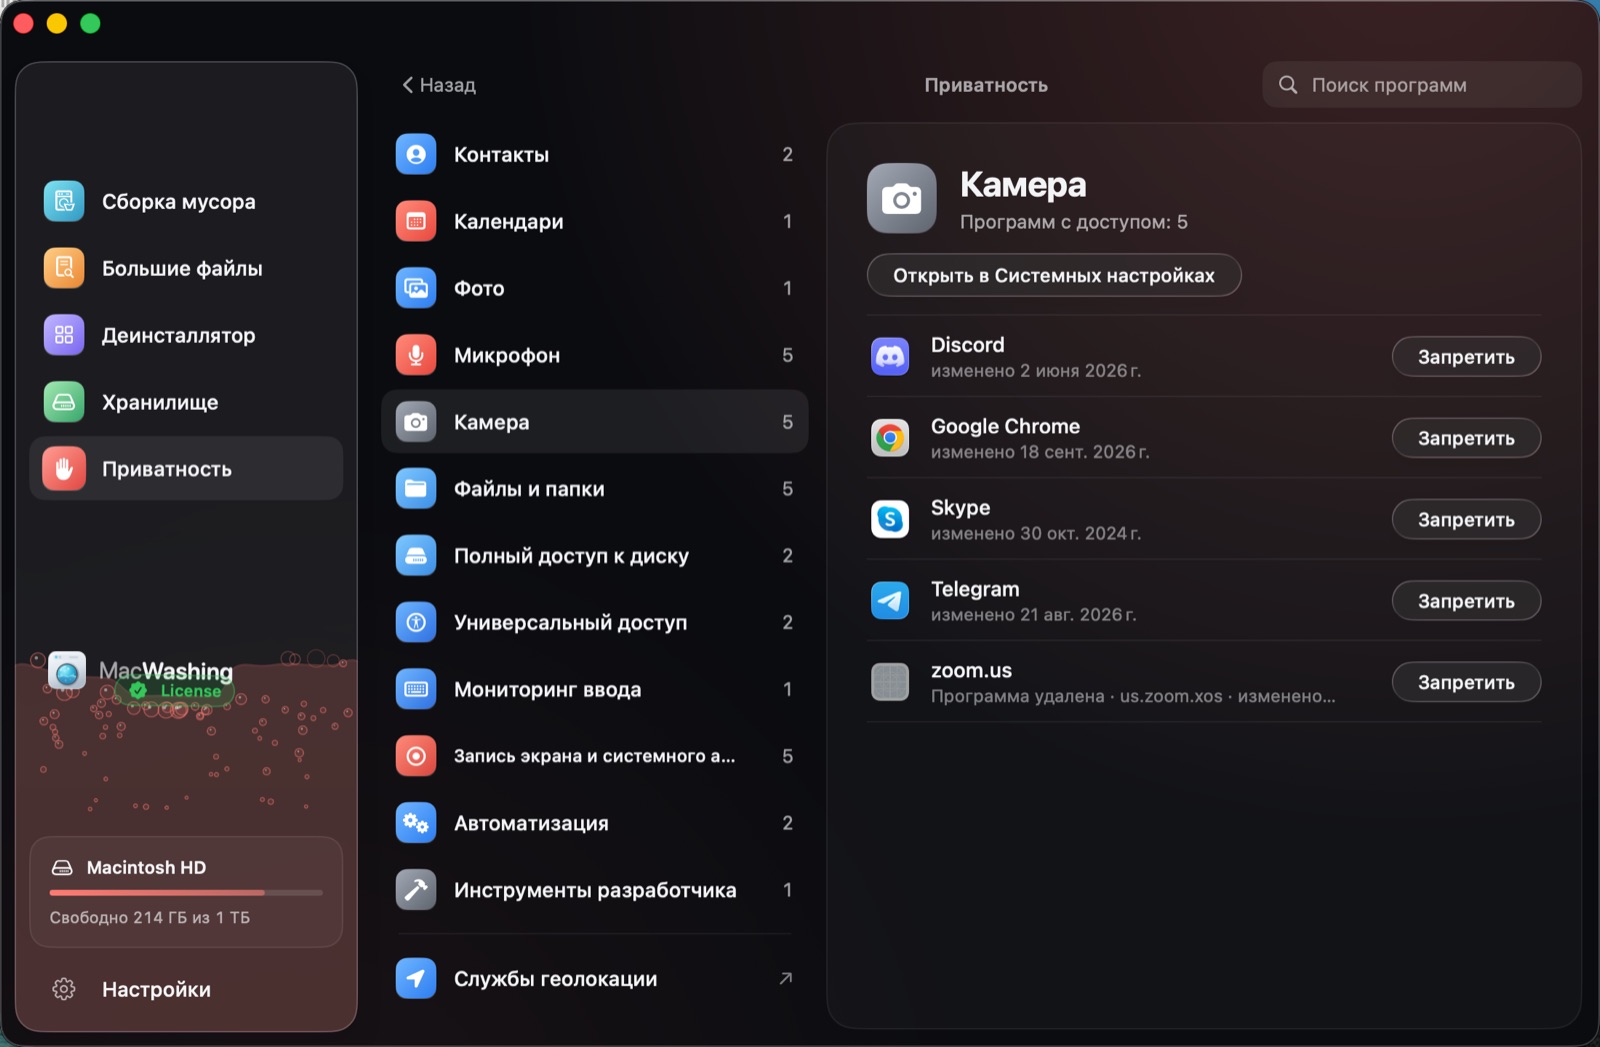Open Службы геолокации external arrow

pos(786,979)
